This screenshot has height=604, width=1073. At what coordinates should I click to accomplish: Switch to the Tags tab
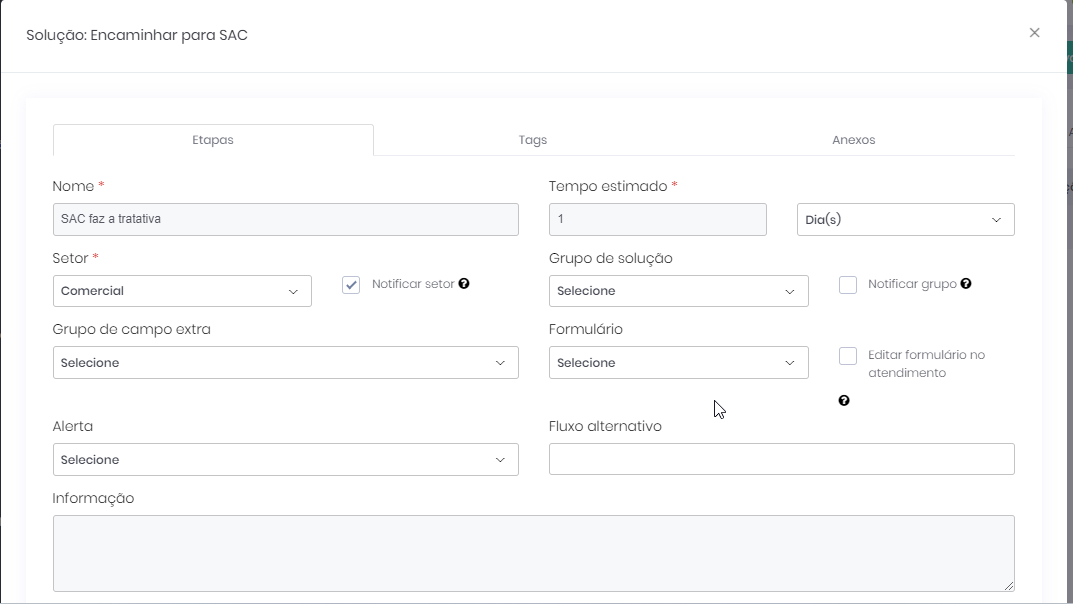click(x=533, y=140)
